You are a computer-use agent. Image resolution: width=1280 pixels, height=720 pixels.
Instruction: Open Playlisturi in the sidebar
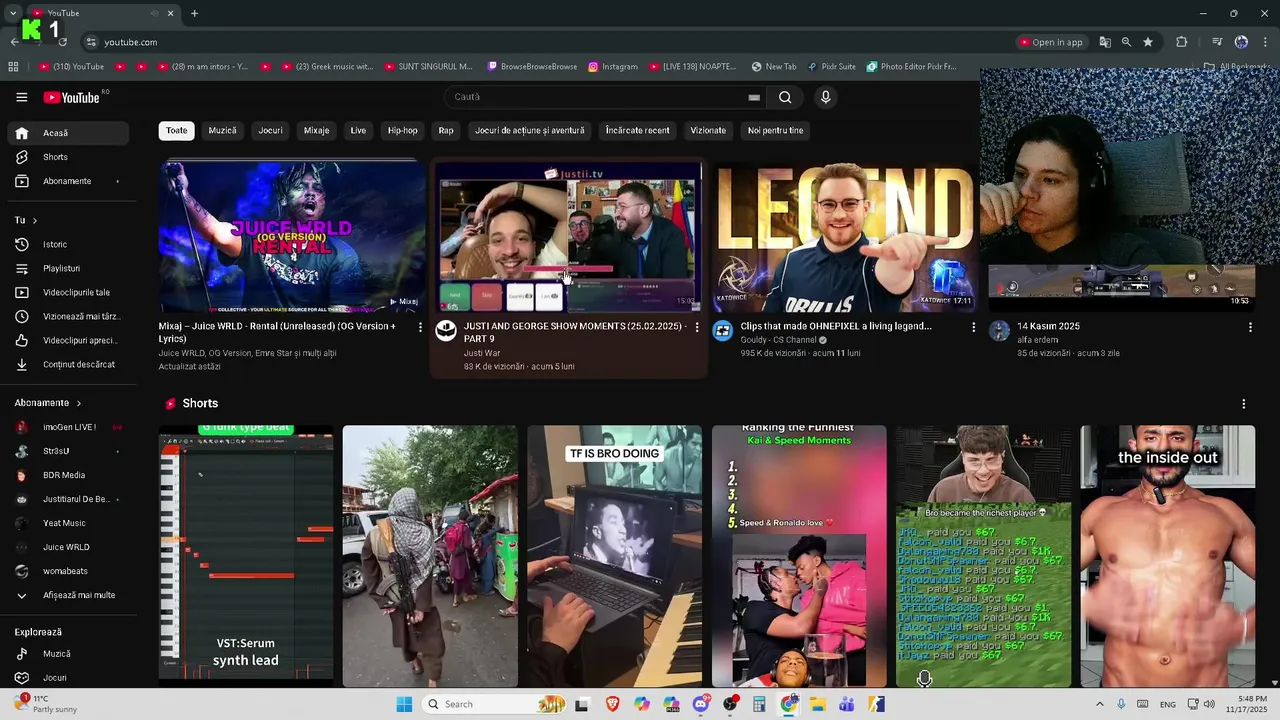(x=68, y=268)
